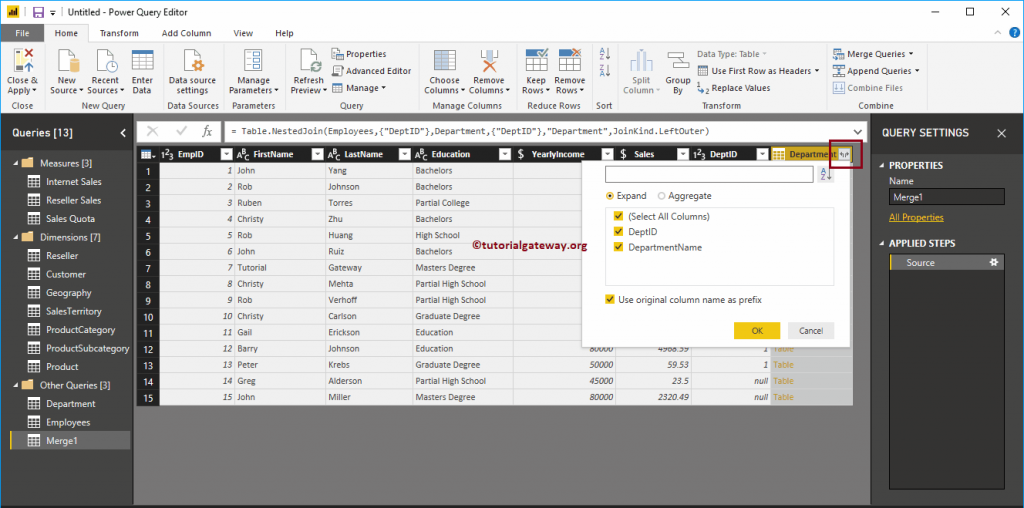Sort ascending with A-Z icon
The height and width of the screenshot is (508, 1024).
point(605,54)
